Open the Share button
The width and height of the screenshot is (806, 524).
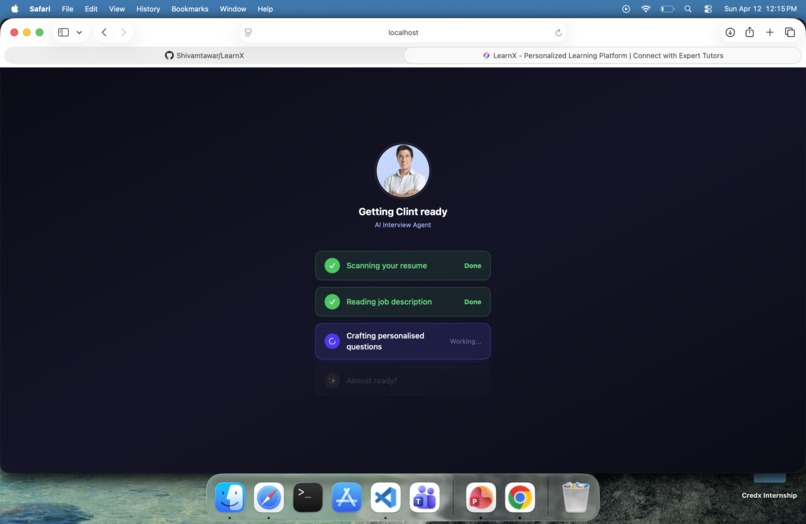[749, 32]
